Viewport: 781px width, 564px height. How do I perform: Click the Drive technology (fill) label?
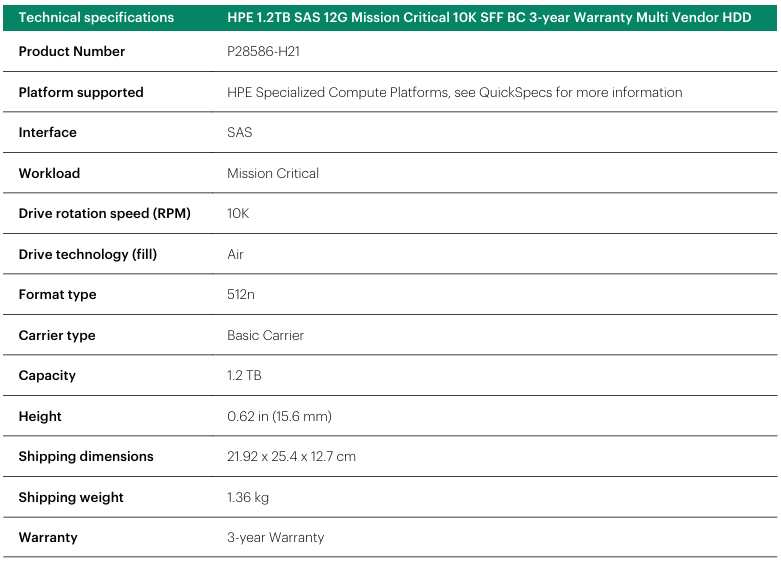88,254
